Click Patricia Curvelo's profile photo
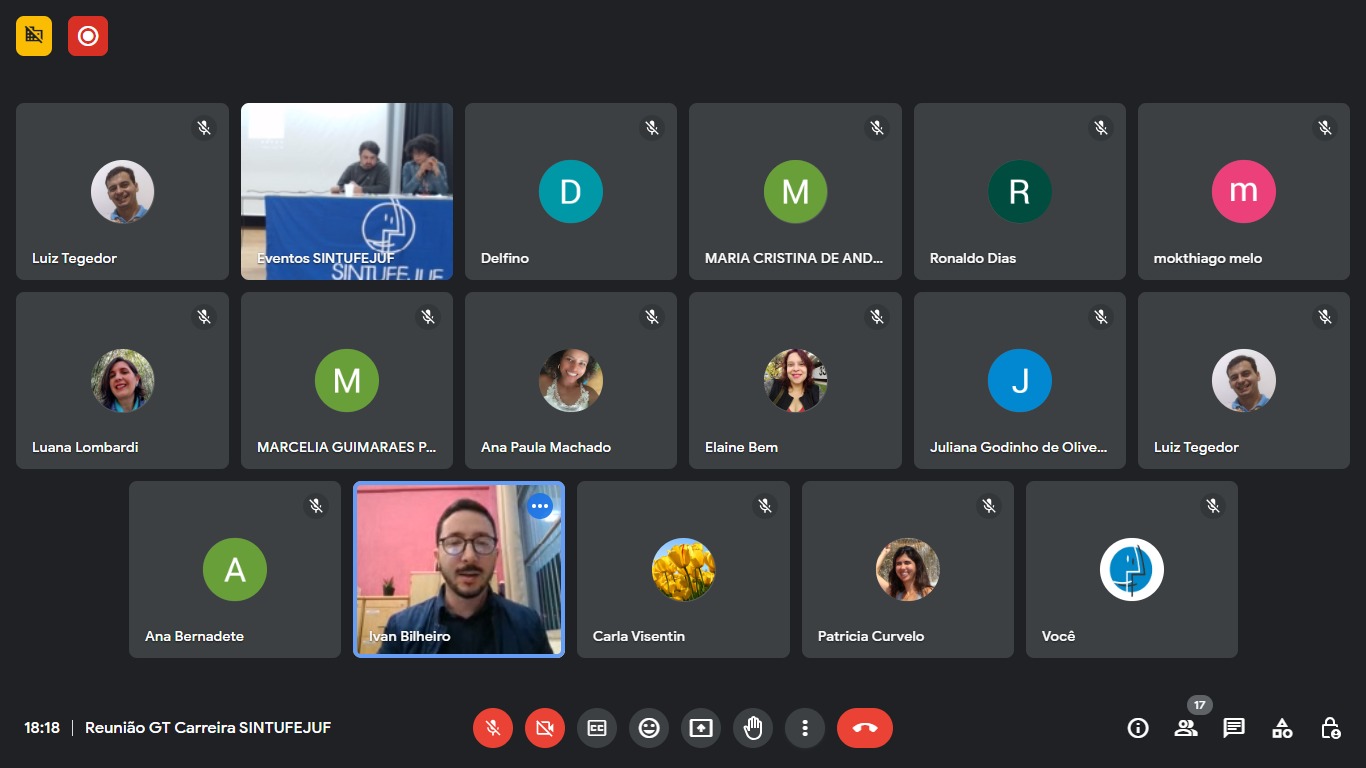1366x768 pixels. pos(908,569)
